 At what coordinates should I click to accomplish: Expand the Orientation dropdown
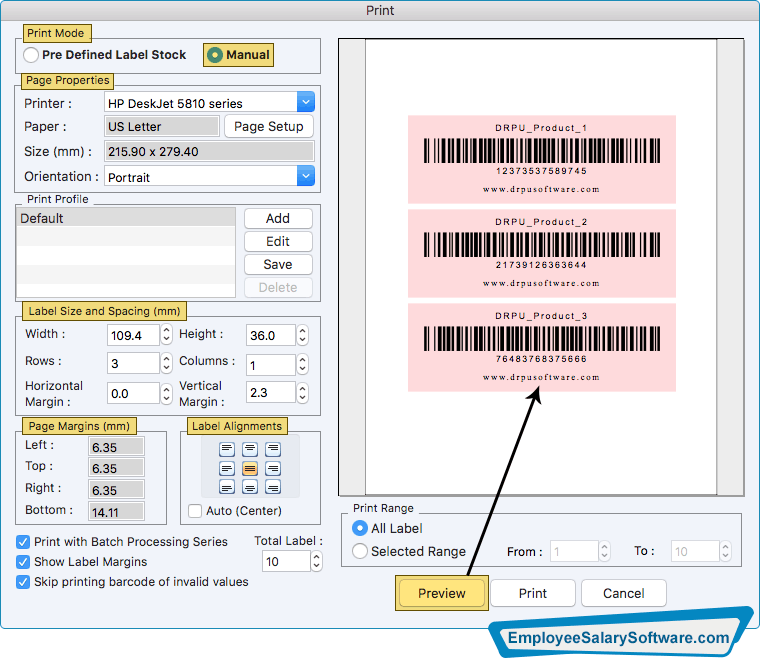coord(306,177)
